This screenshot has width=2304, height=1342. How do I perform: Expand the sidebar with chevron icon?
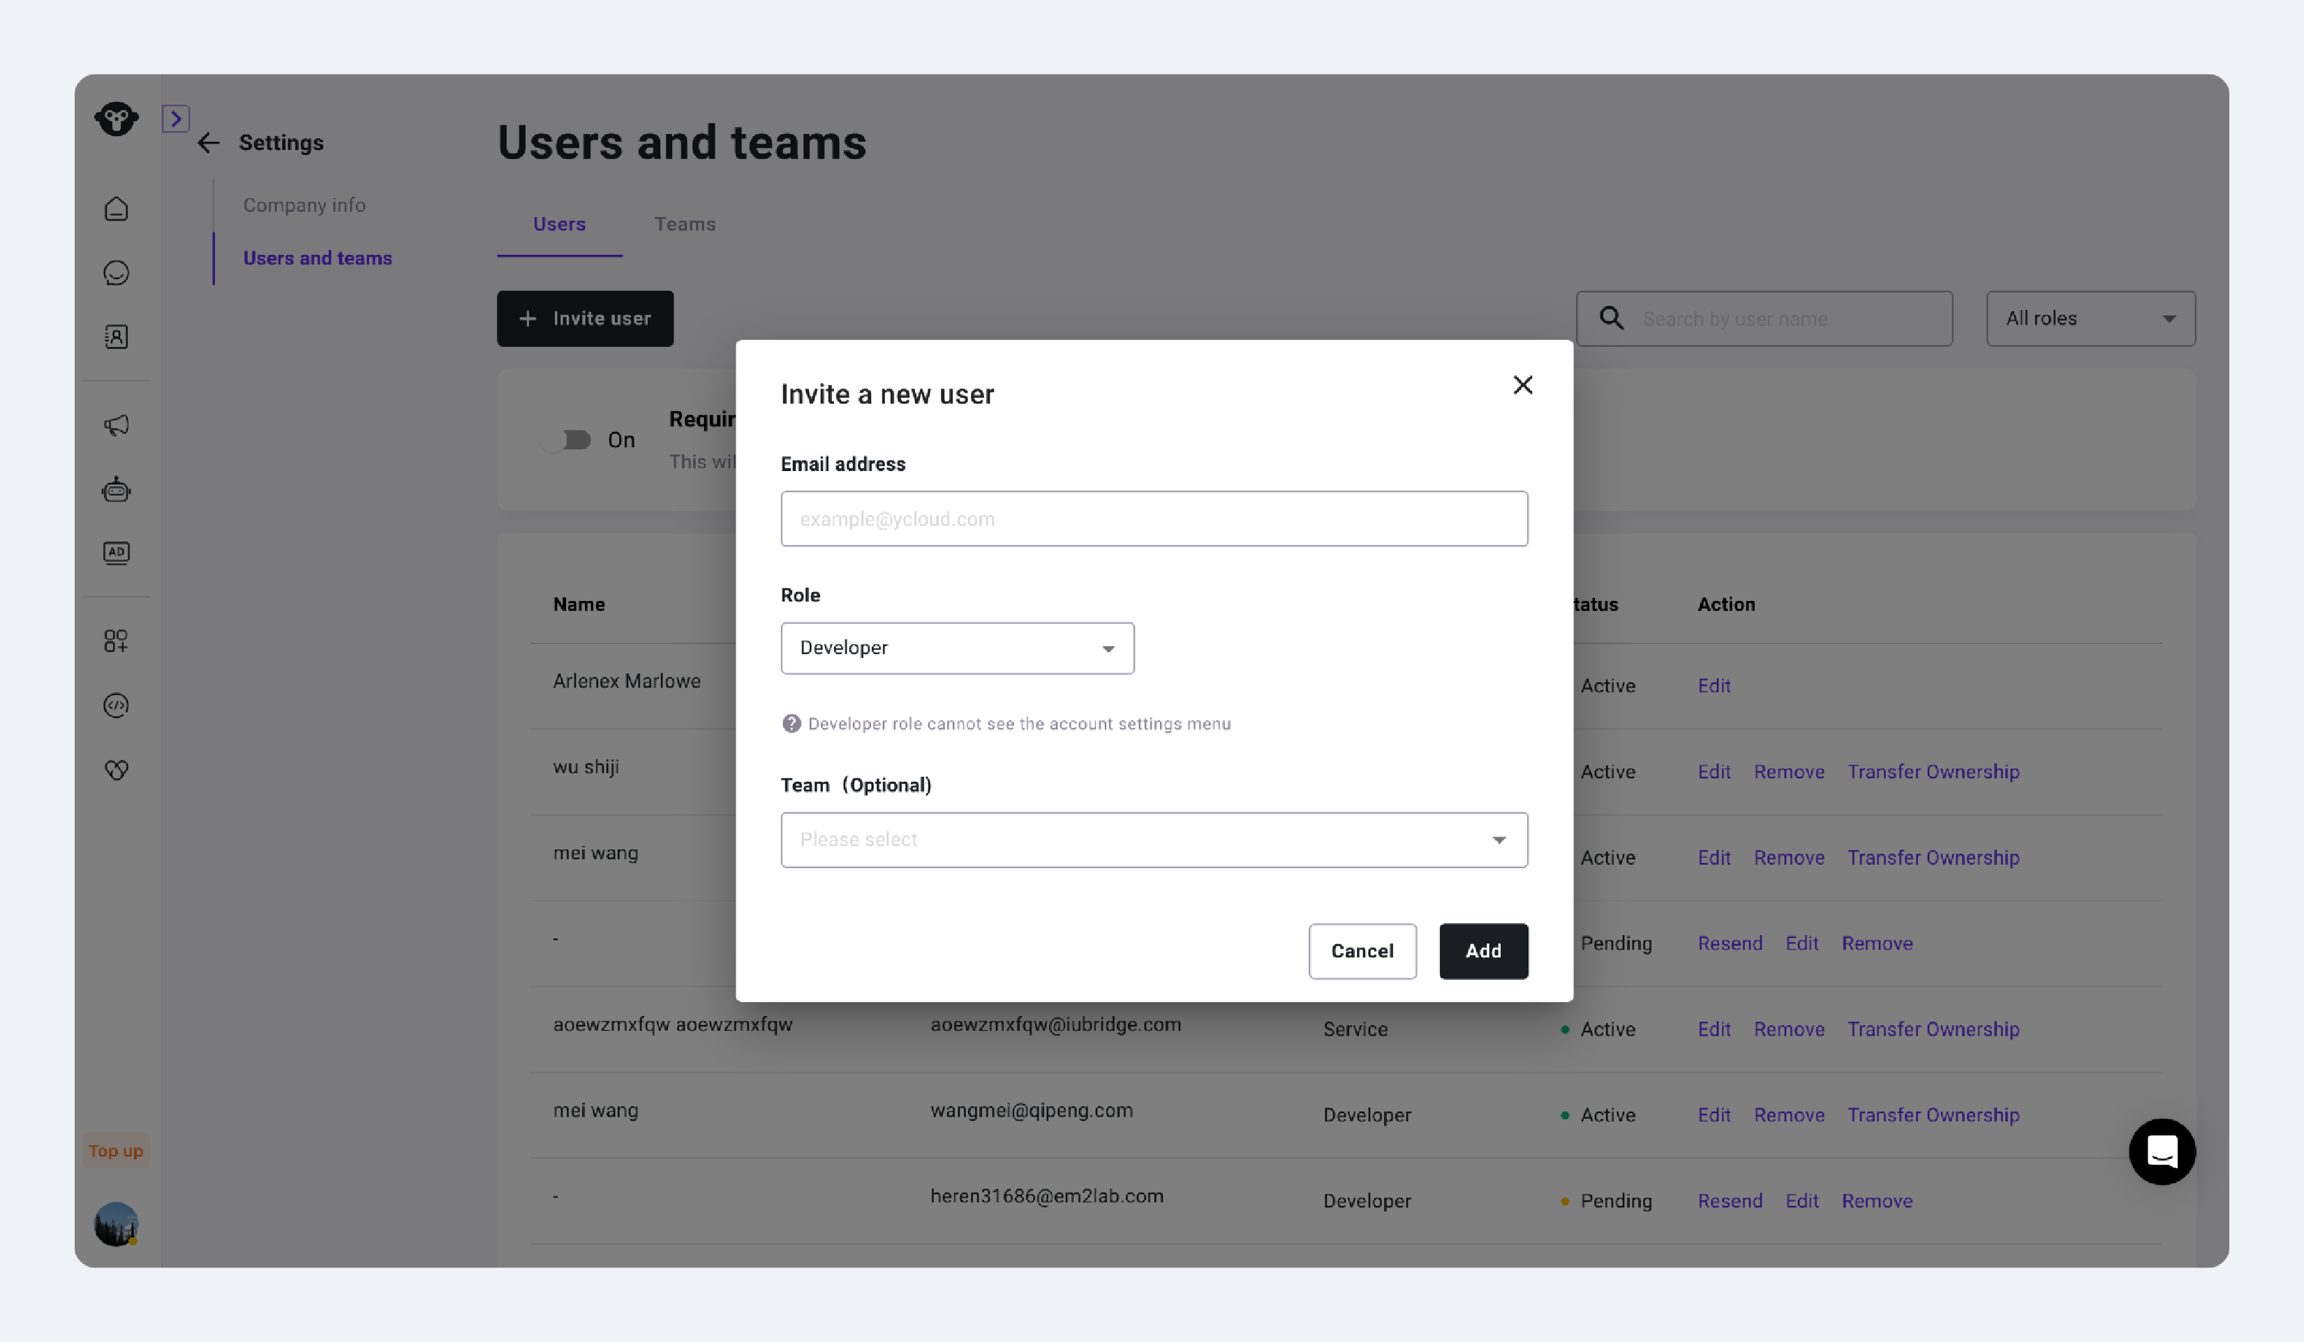[x=176, y=119]
